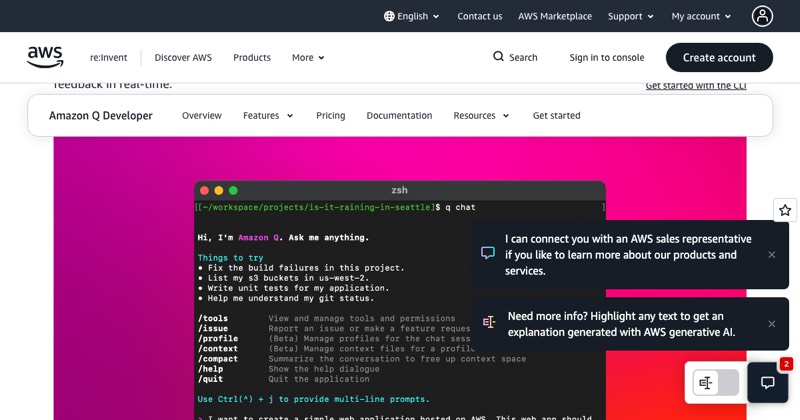
Task: Click the zsh terminal title
Action: click(x=399, y=190)
